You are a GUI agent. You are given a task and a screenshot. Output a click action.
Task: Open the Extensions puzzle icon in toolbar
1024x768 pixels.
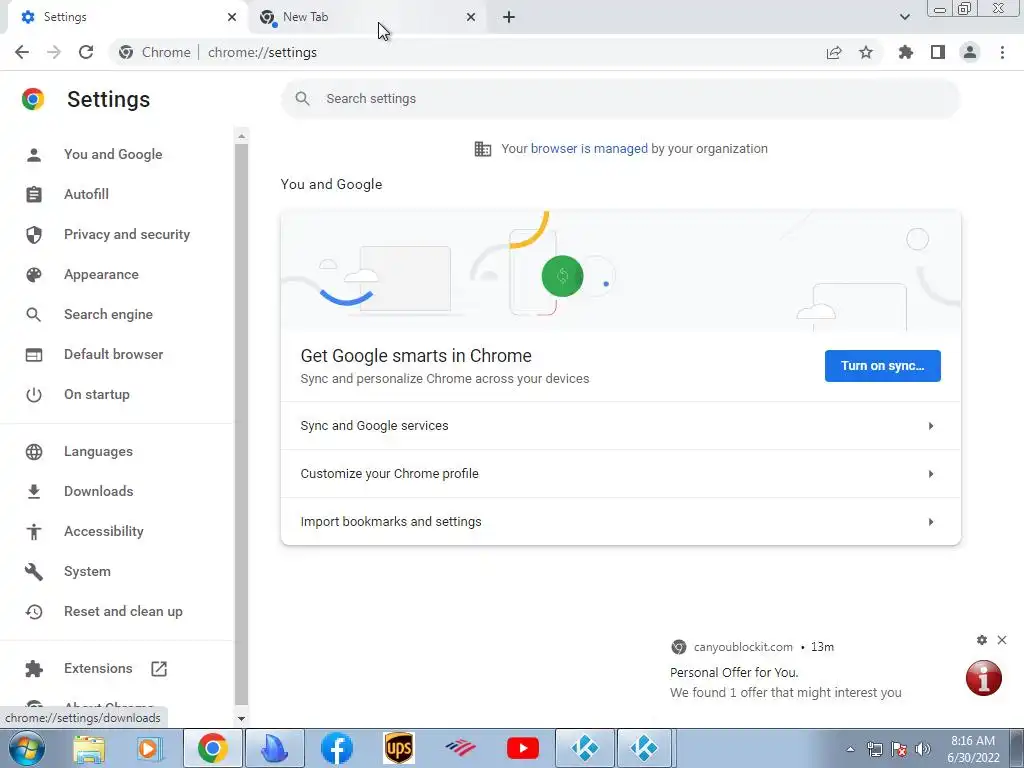tap(906, 52)
